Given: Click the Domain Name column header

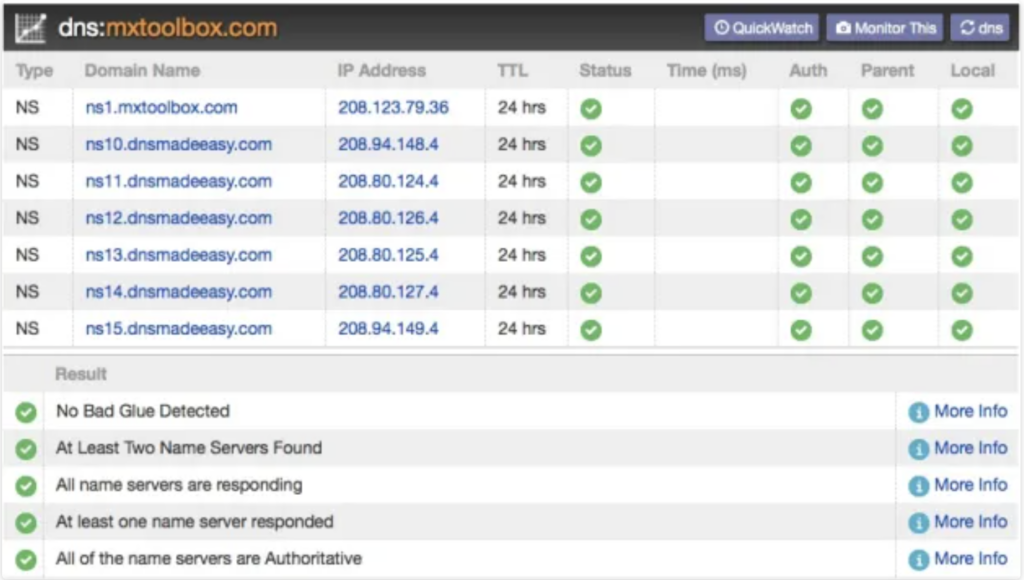Looking at the screenshot, I should [x=142, y=71].
